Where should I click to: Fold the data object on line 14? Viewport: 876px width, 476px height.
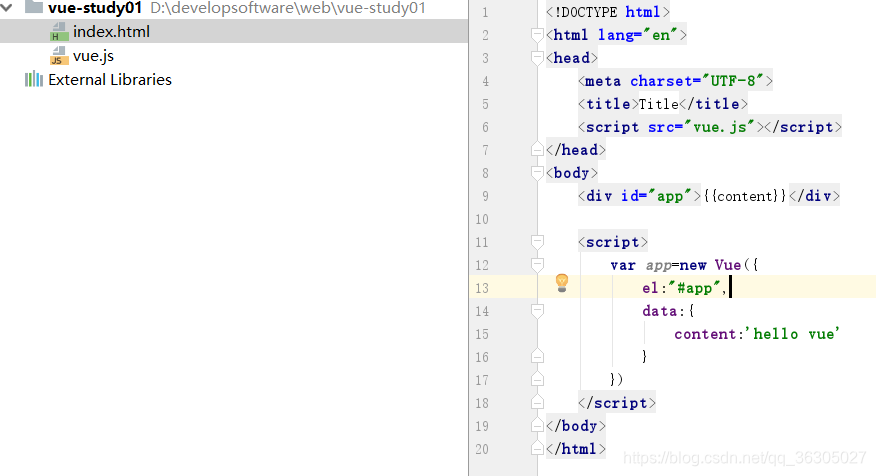(537, 311)
